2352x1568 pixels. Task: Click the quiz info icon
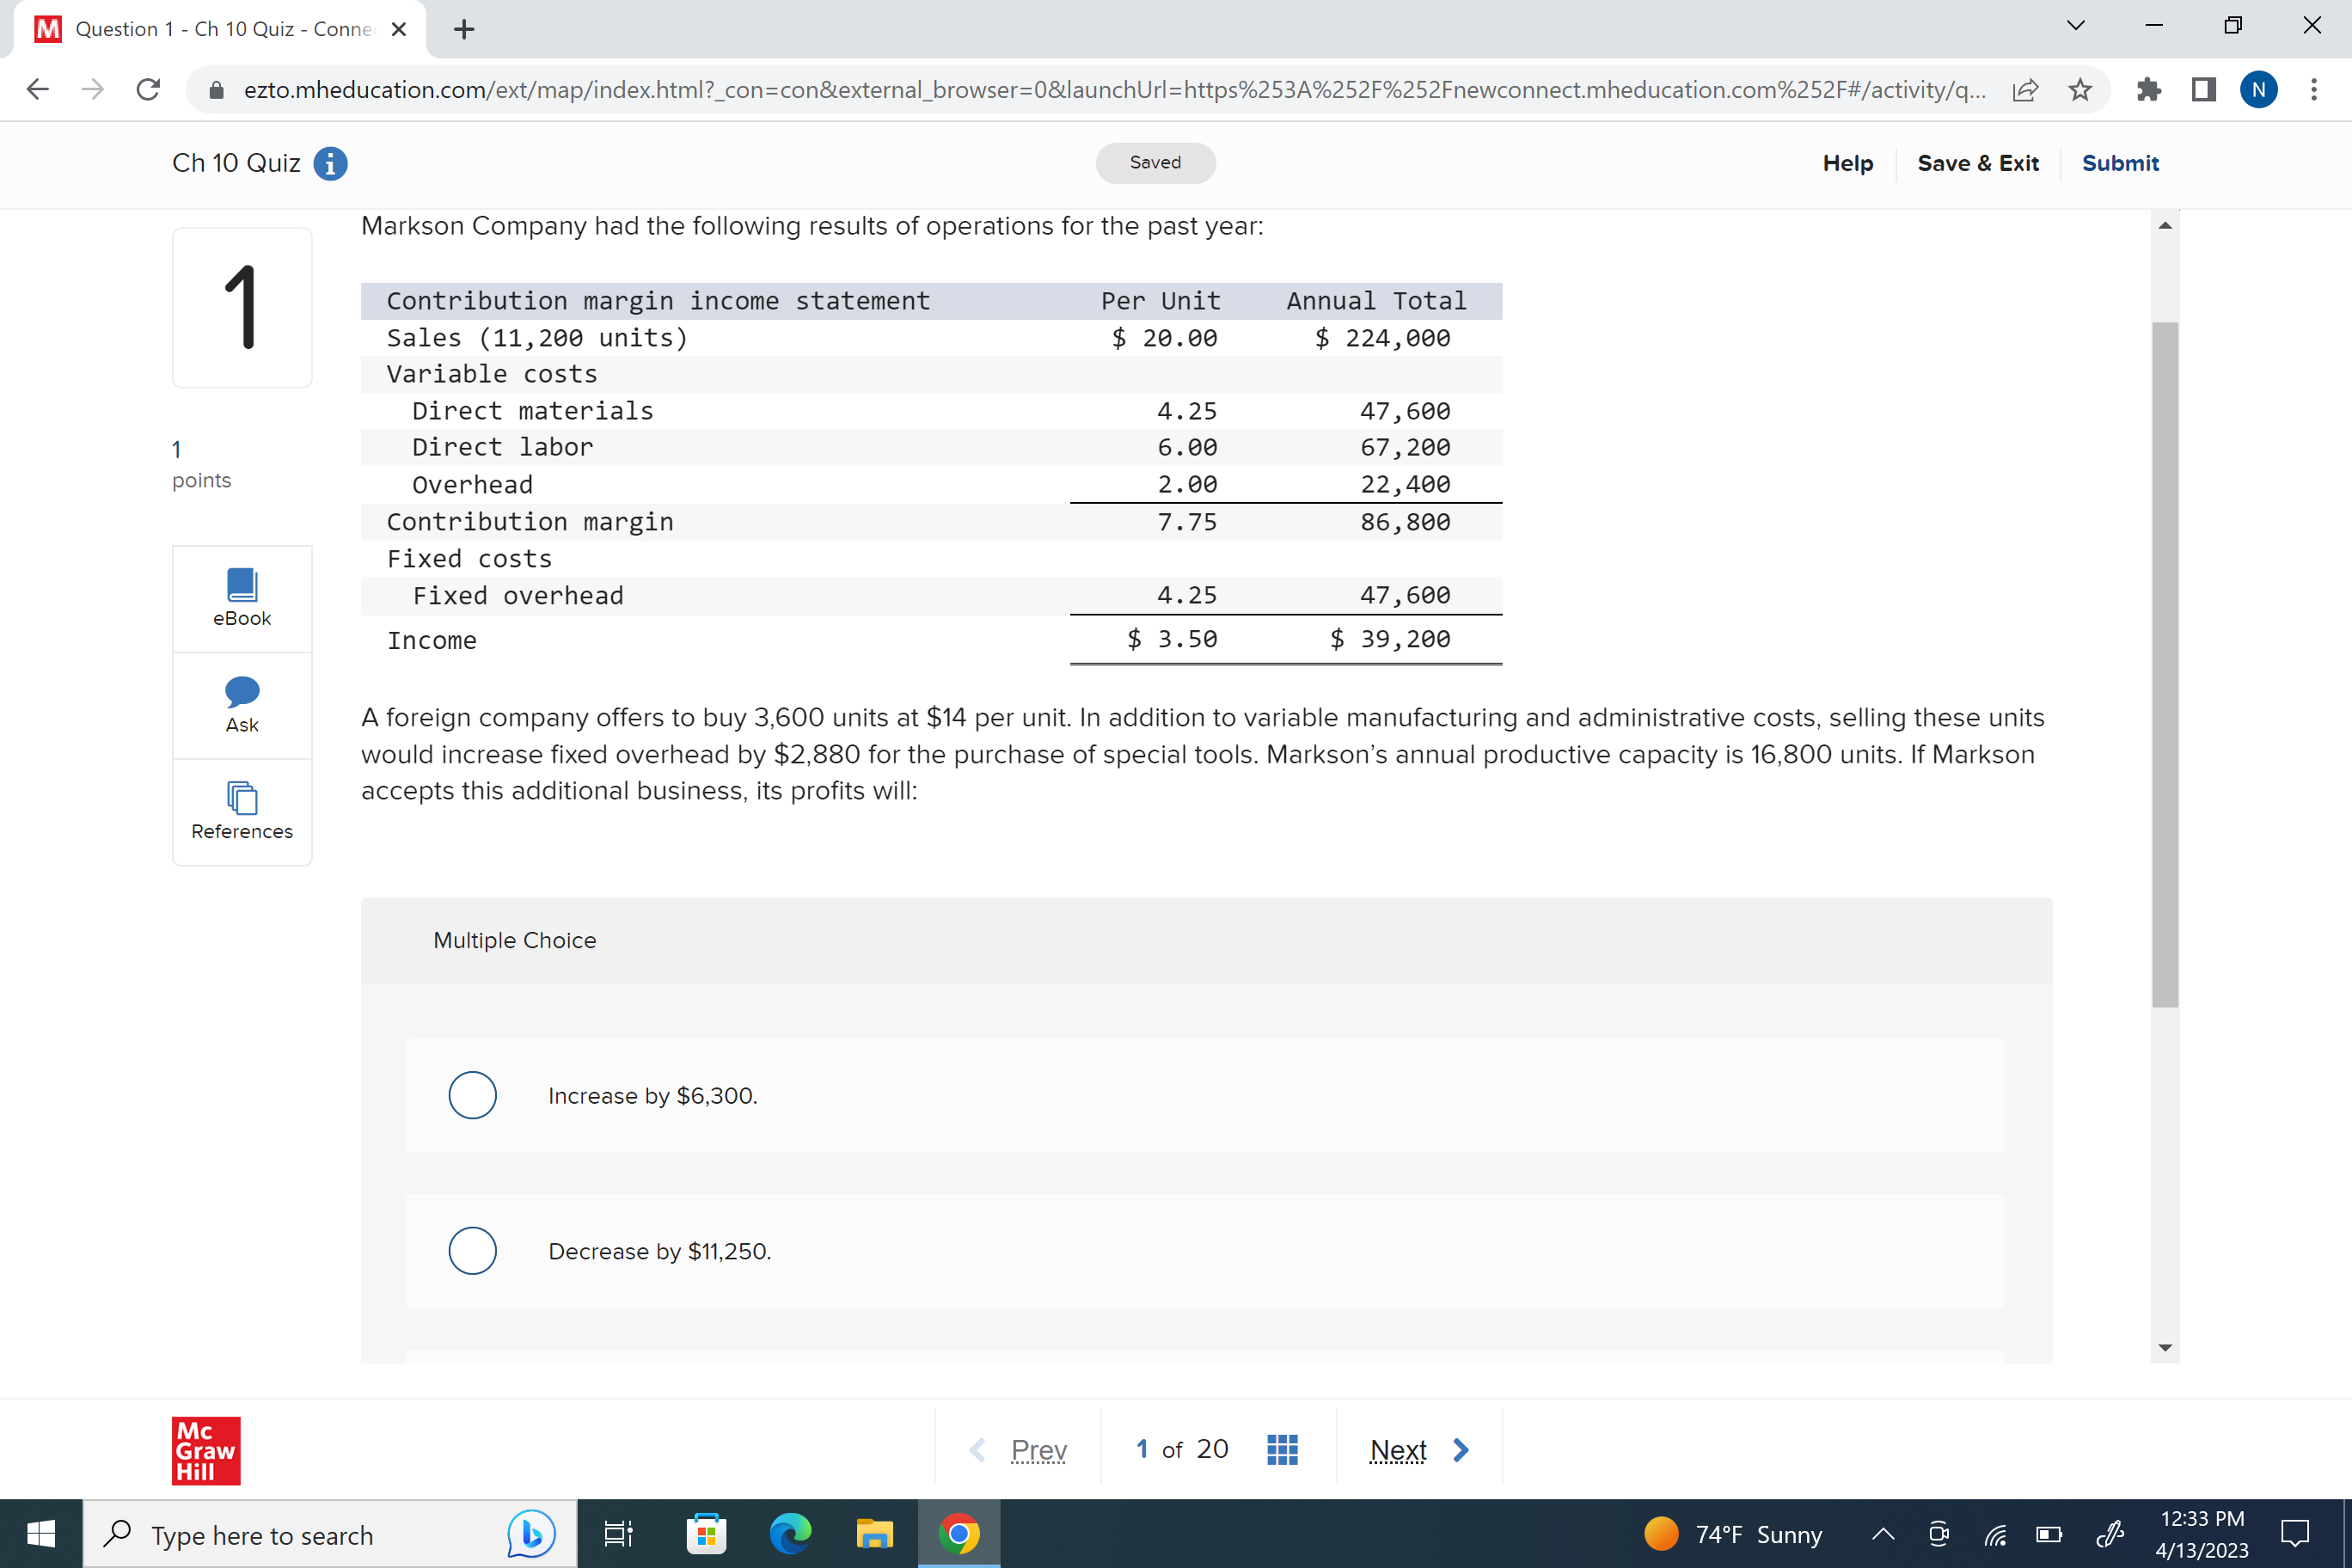coord(330,163)
